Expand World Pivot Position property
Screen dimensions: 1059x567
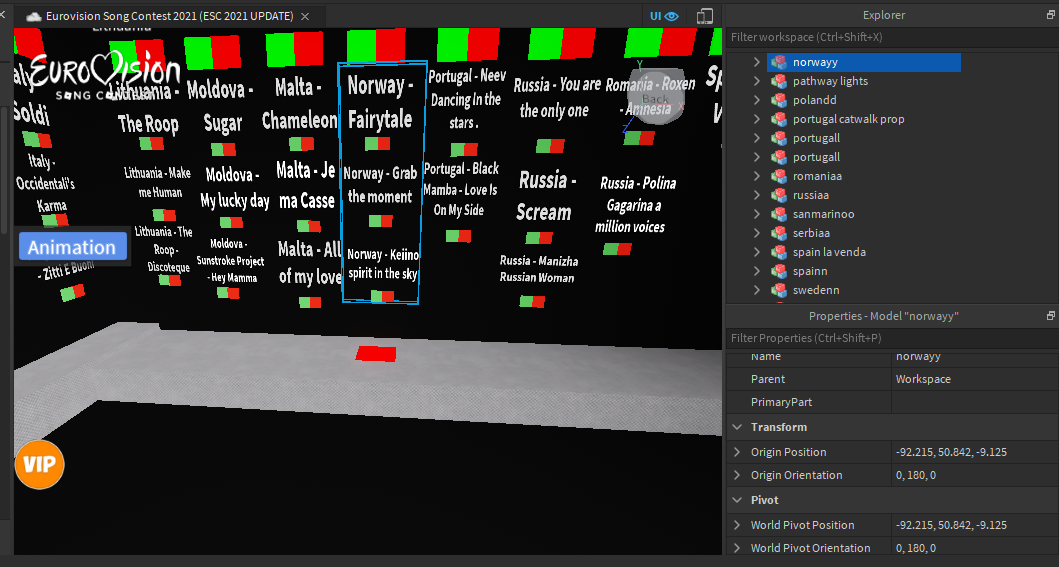[x=738, y=525]
